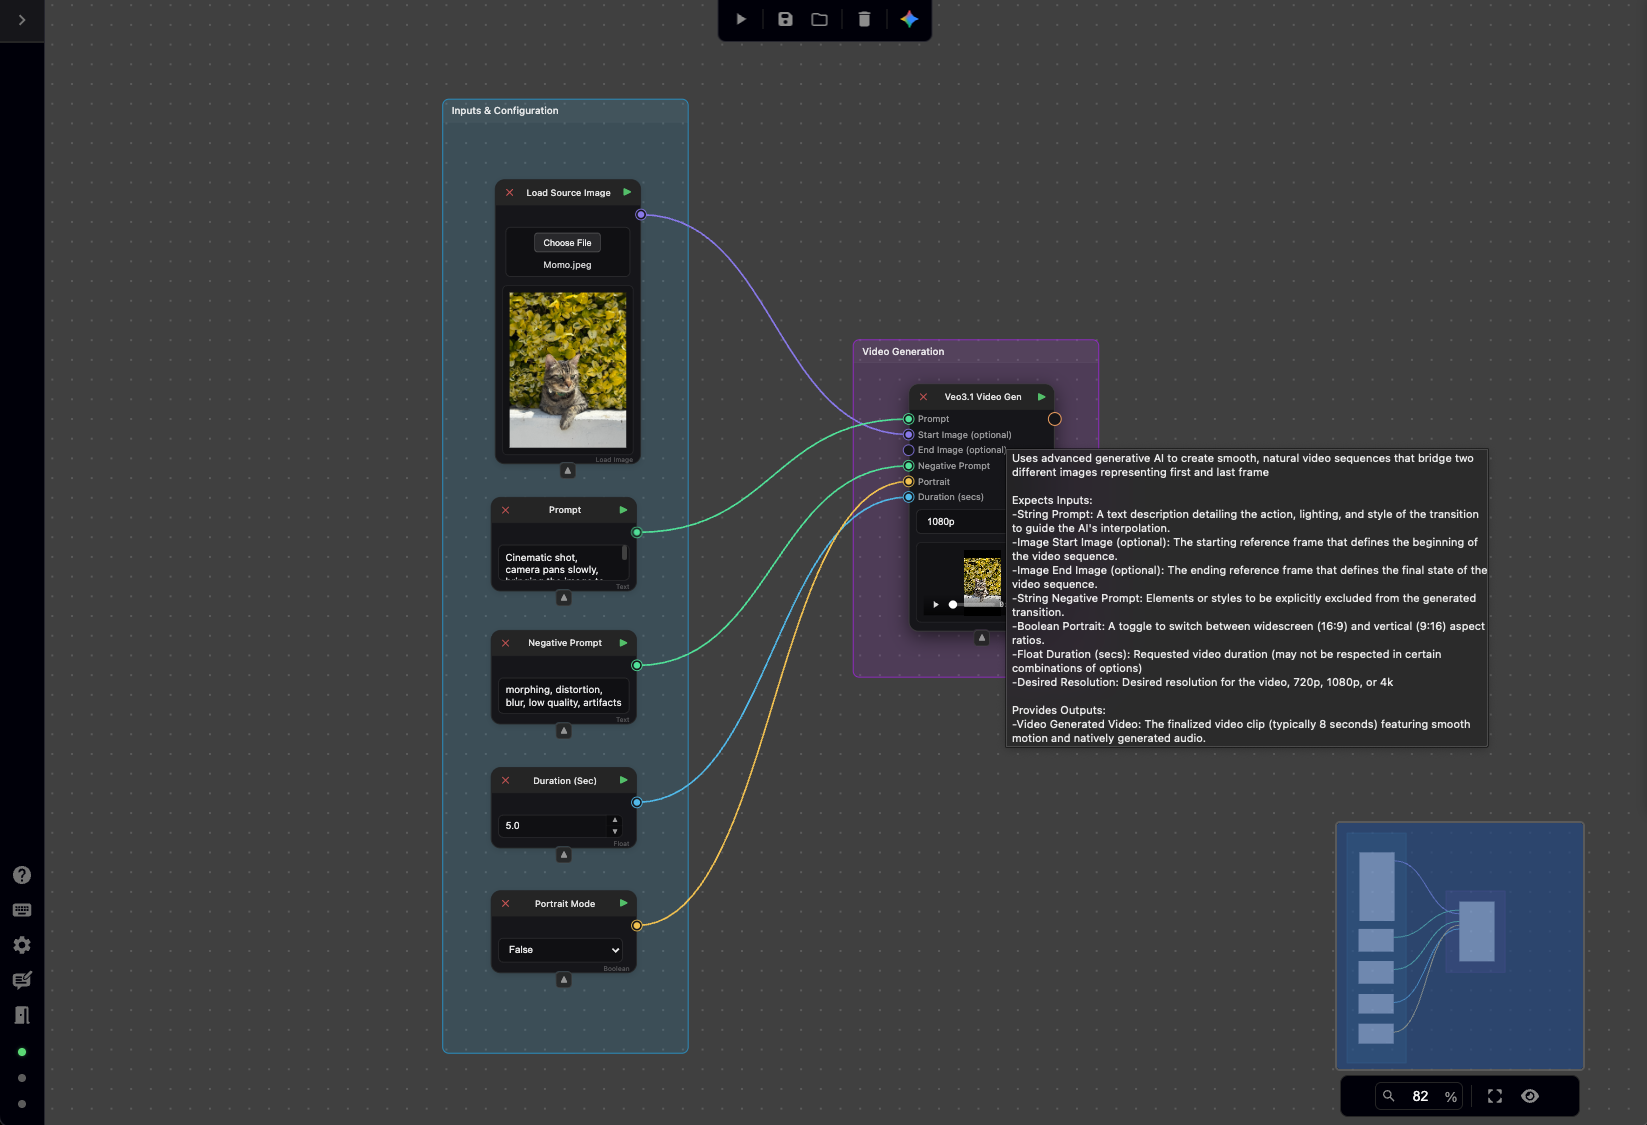Delete the workflow via the trash icon
Image resolution: width=1647 pixels, height=1125 pixels.
coord(863,19)
